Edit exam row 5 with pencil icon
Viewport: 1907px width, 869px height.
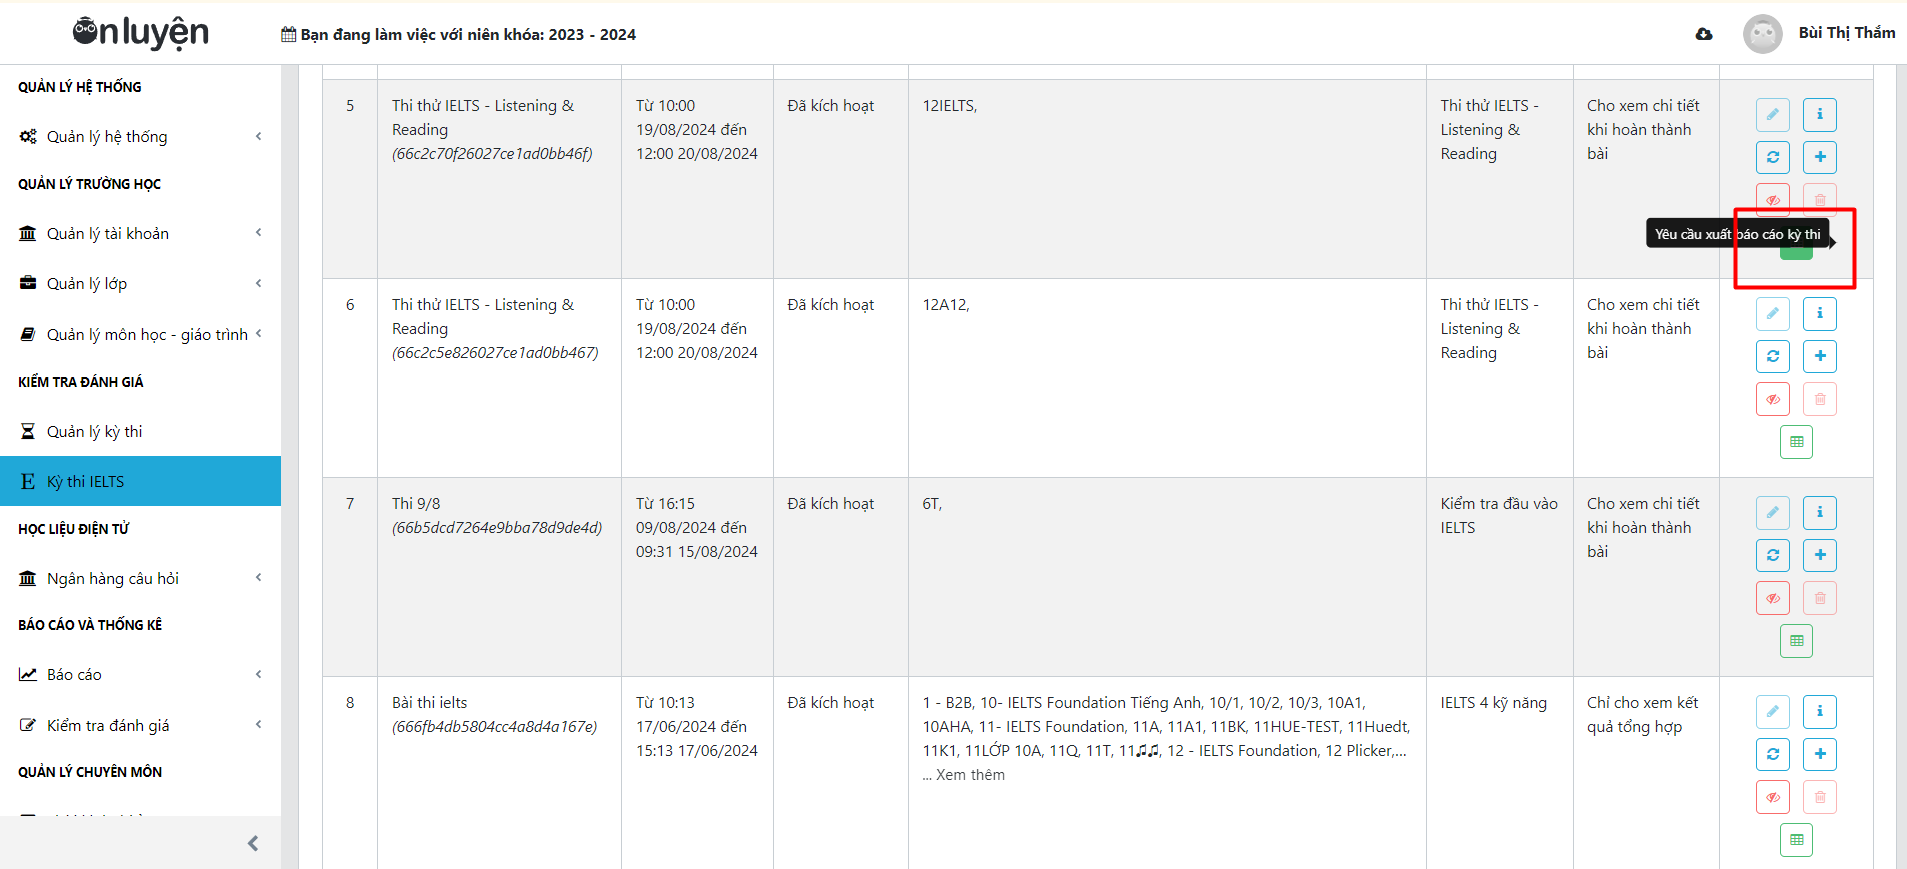1773,115
